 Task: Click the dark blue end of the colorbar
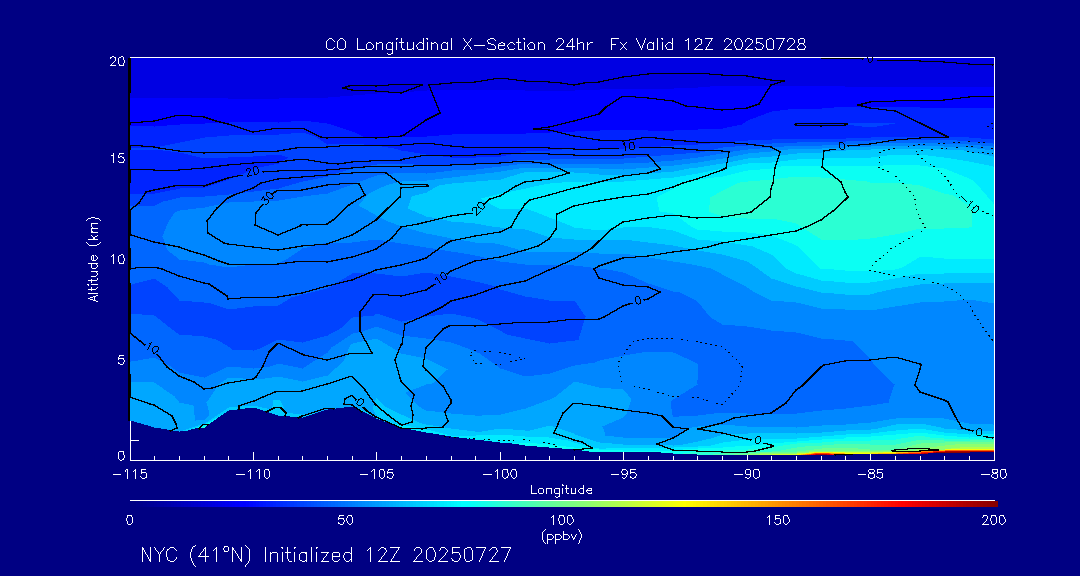click(141, 504)
